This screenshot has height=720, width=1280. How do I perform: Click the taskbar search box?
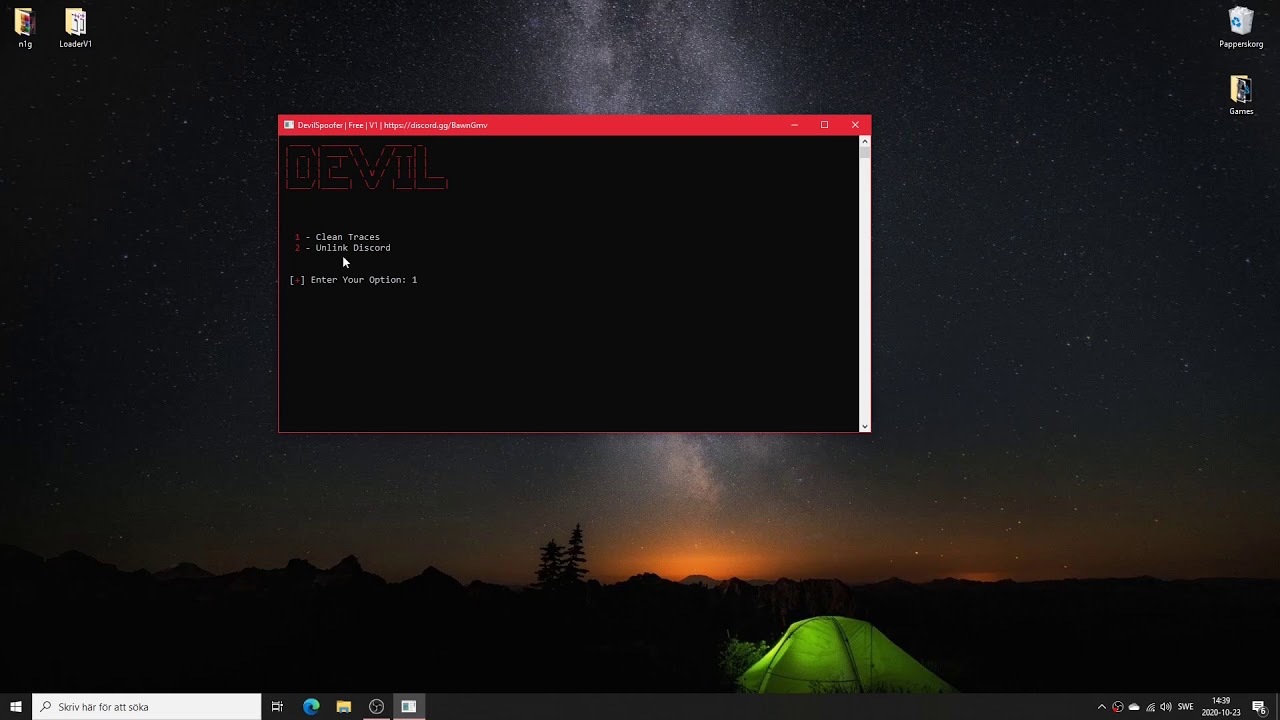point(147,706)
